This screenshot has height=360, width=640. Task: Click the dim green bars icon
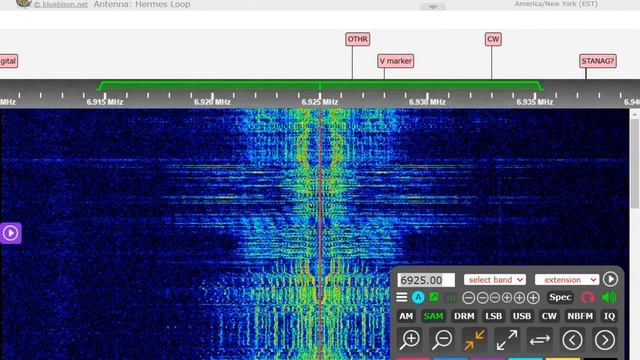tap(451, 298)
